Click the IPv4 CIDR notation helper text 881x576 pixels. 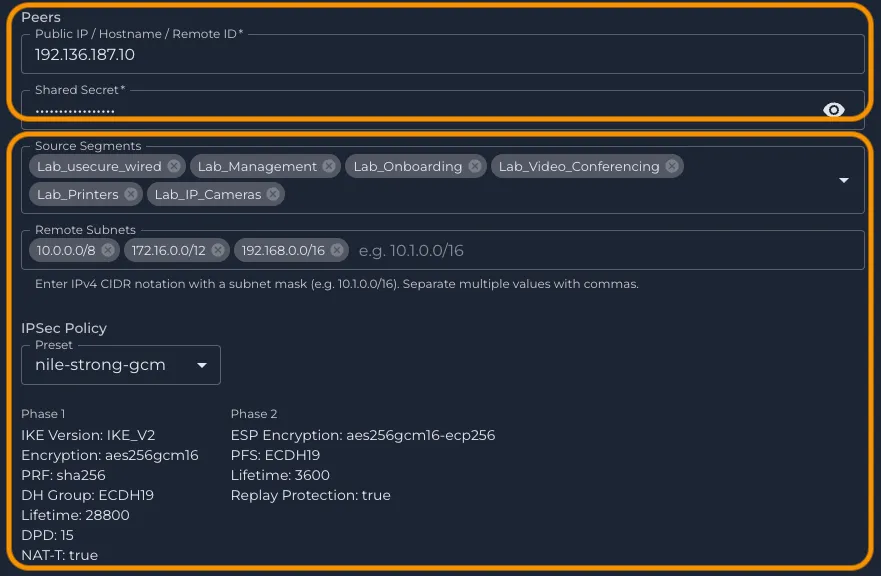tap(337, 284)
